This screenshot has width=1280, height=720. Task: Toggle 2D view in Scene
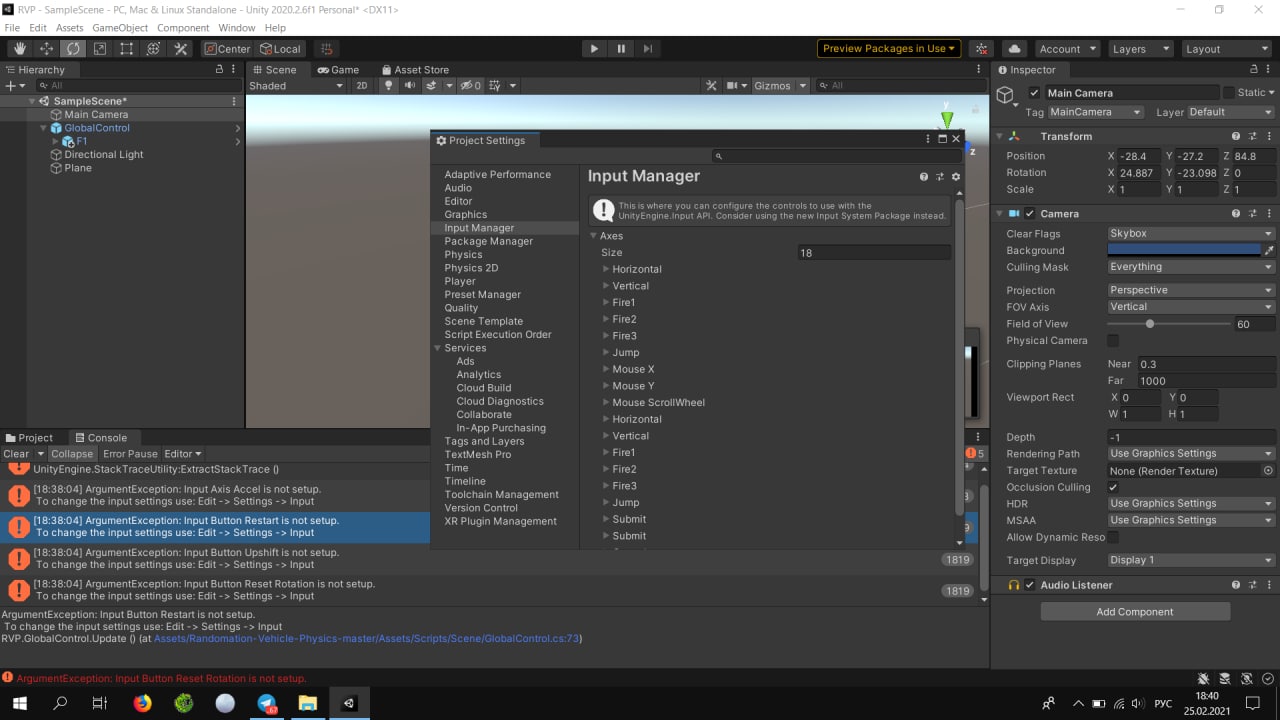pos(362,85)
